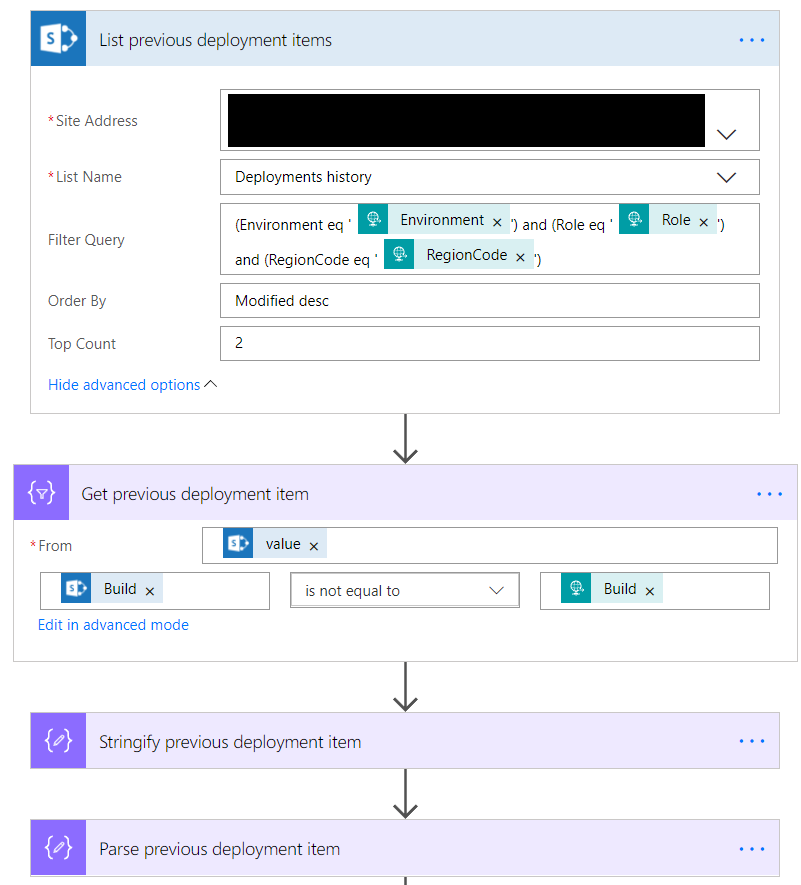Click Hide advanced options link
Image resolution: width=801 pixels, height=885 pixels.
pos(124,385)
